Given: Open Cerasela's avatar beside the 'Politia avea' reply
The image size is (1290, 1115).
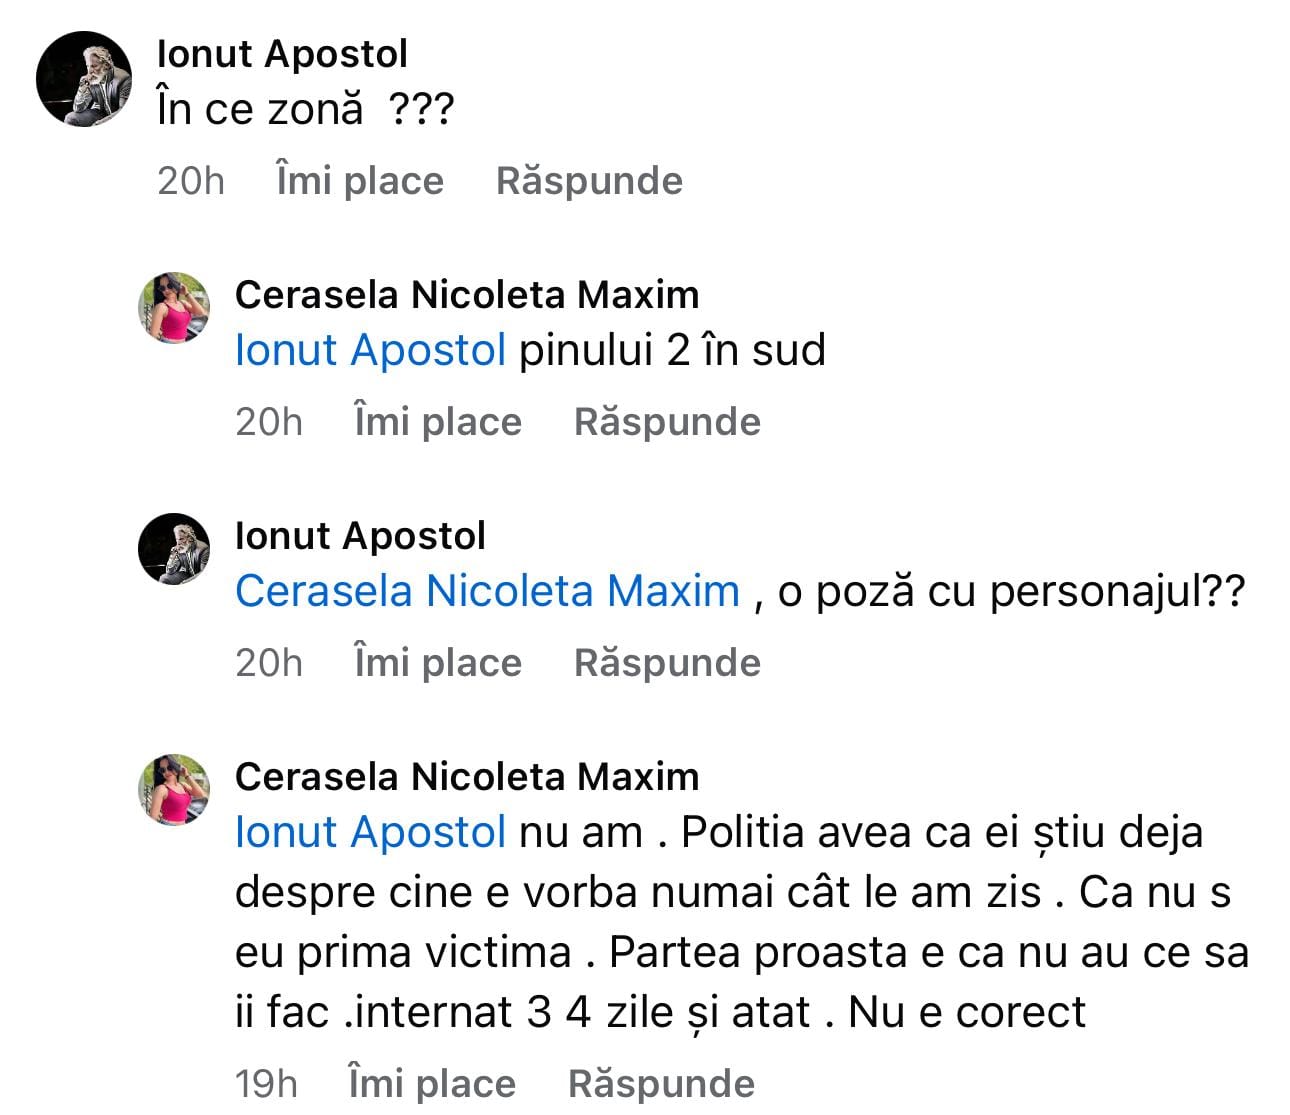Looking at the screenshot, I should pyautogui.click(x=174, y=789).
